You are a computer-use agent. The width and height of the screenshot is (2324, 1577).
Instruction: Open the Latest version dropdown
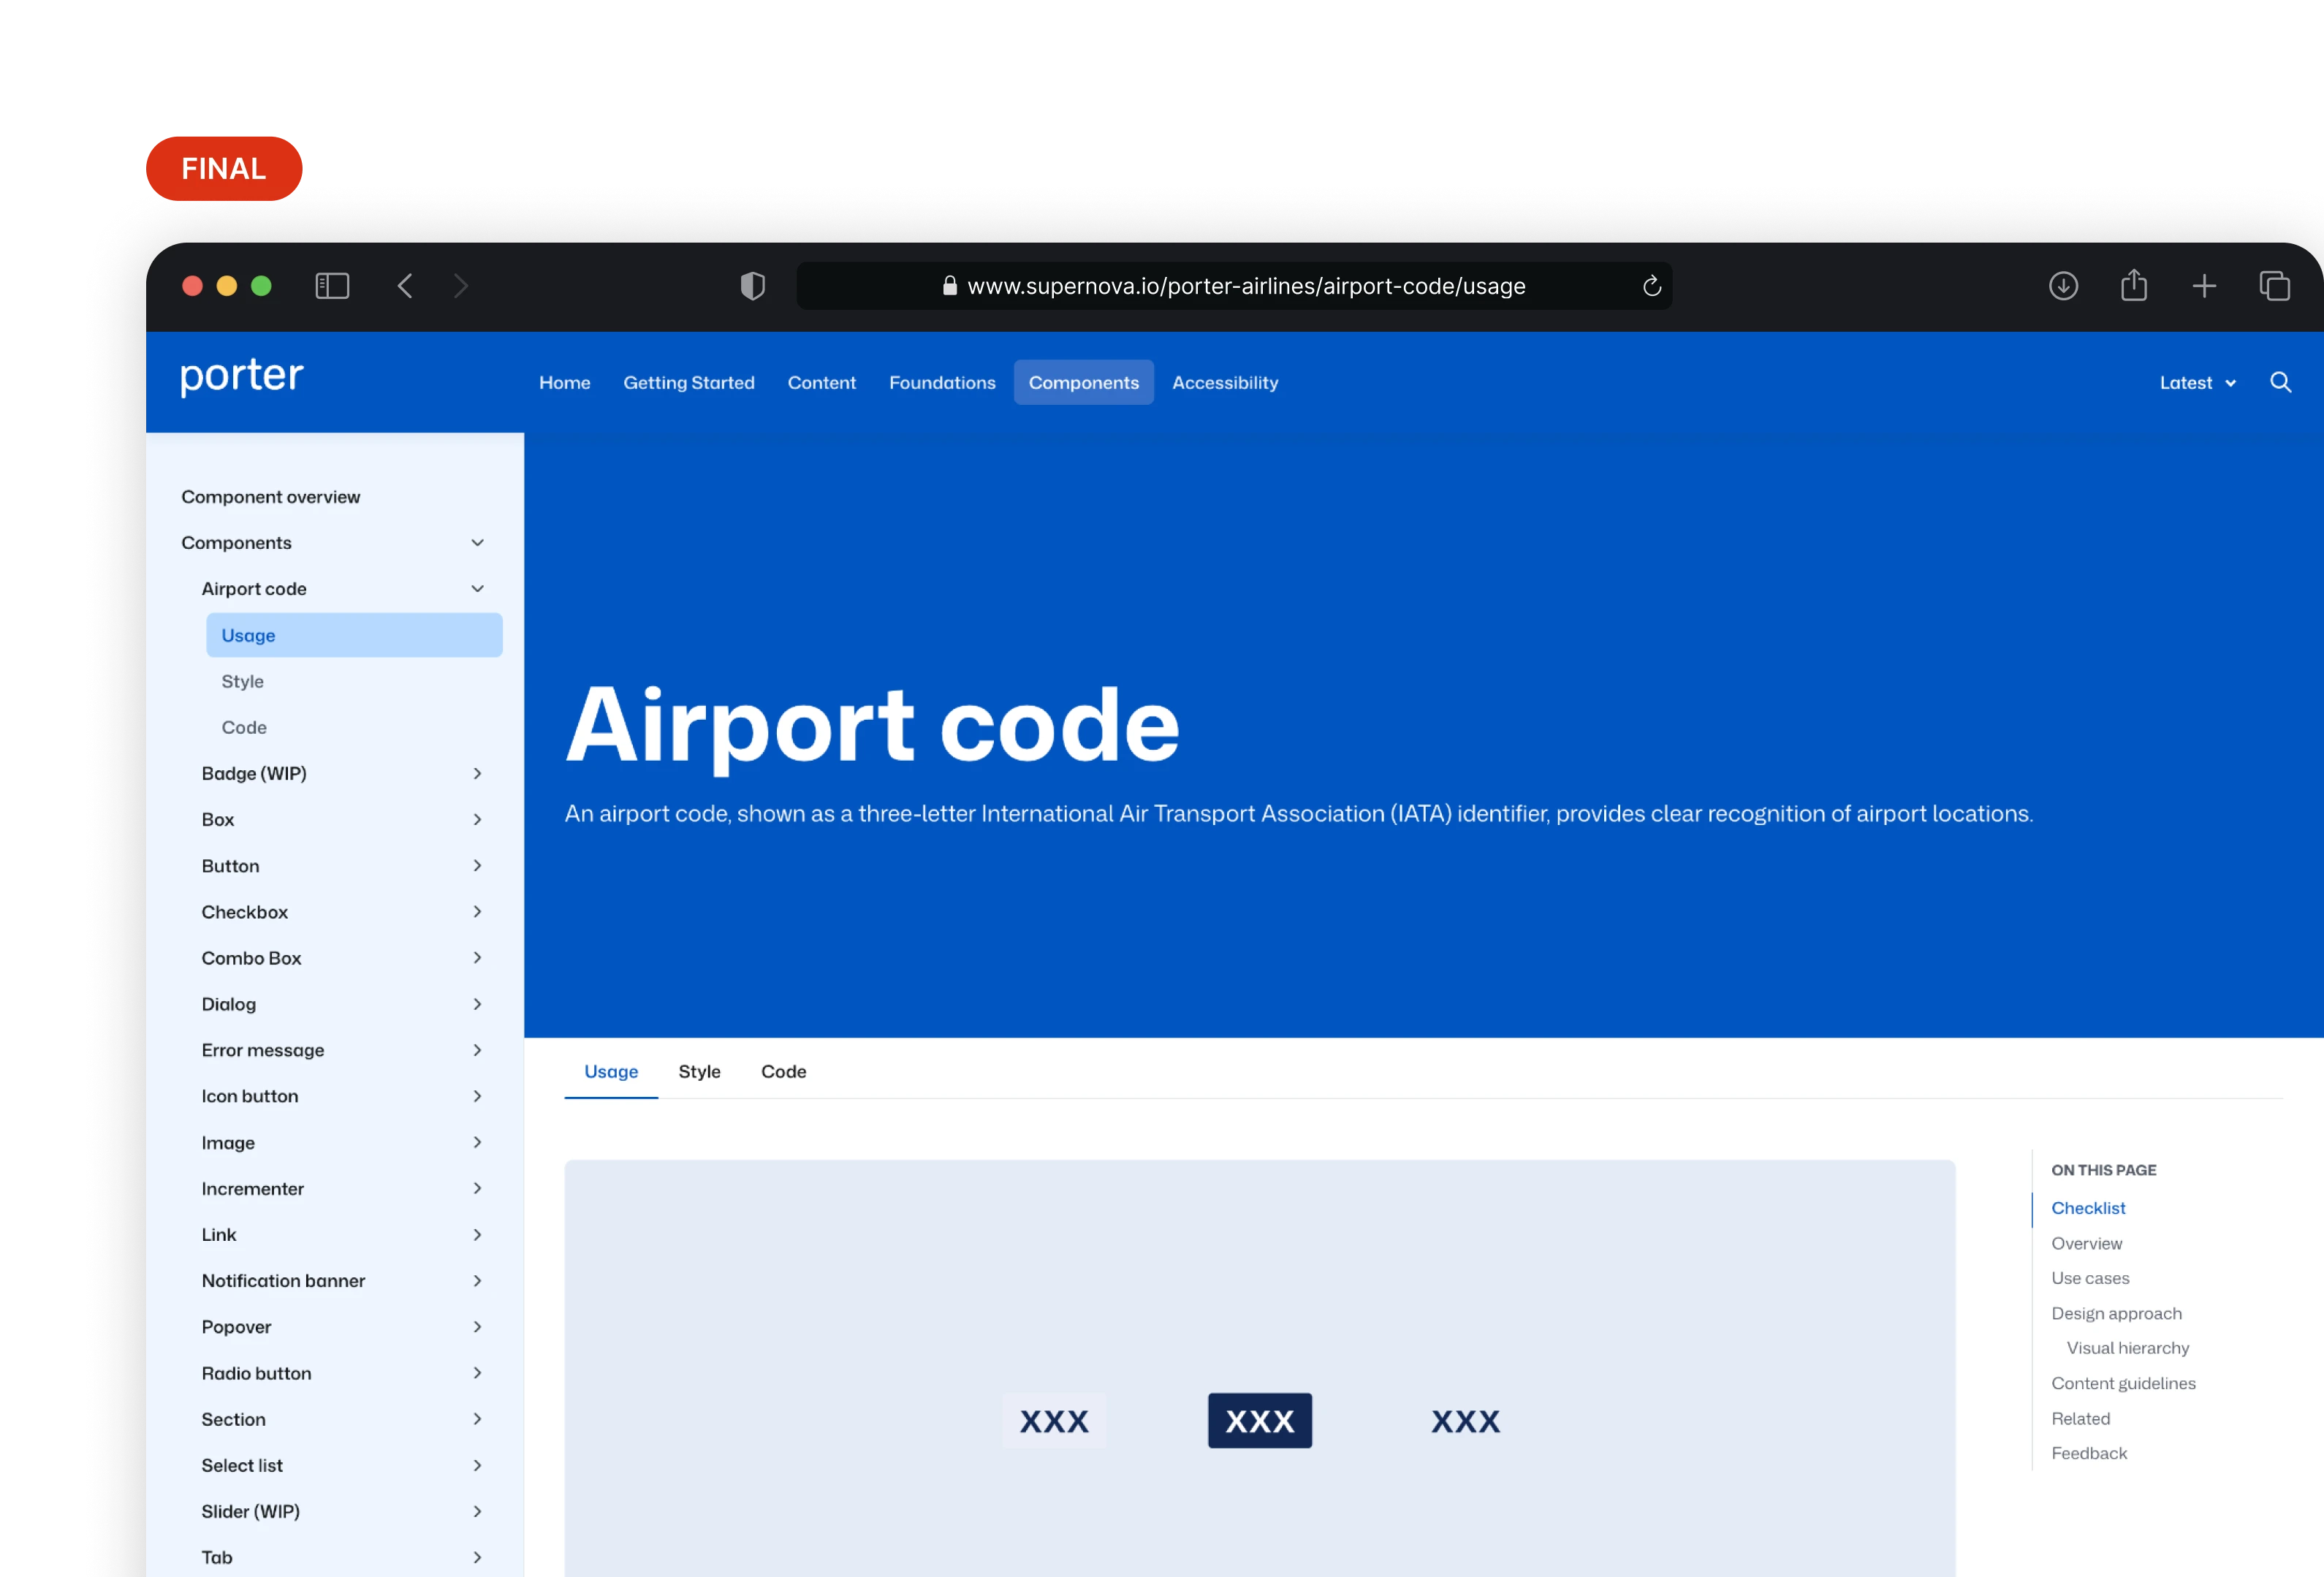2196,382
